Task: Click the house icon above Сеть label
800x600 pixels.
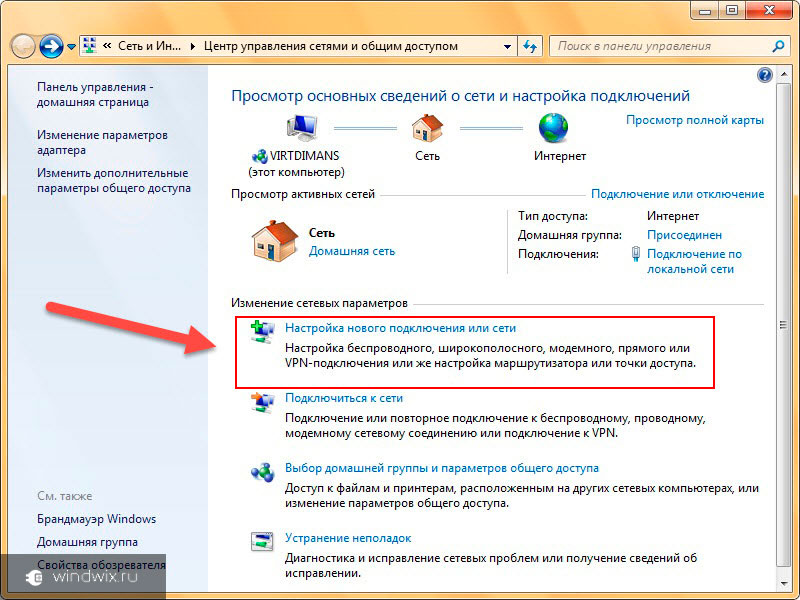Action: tap(427, 128)
